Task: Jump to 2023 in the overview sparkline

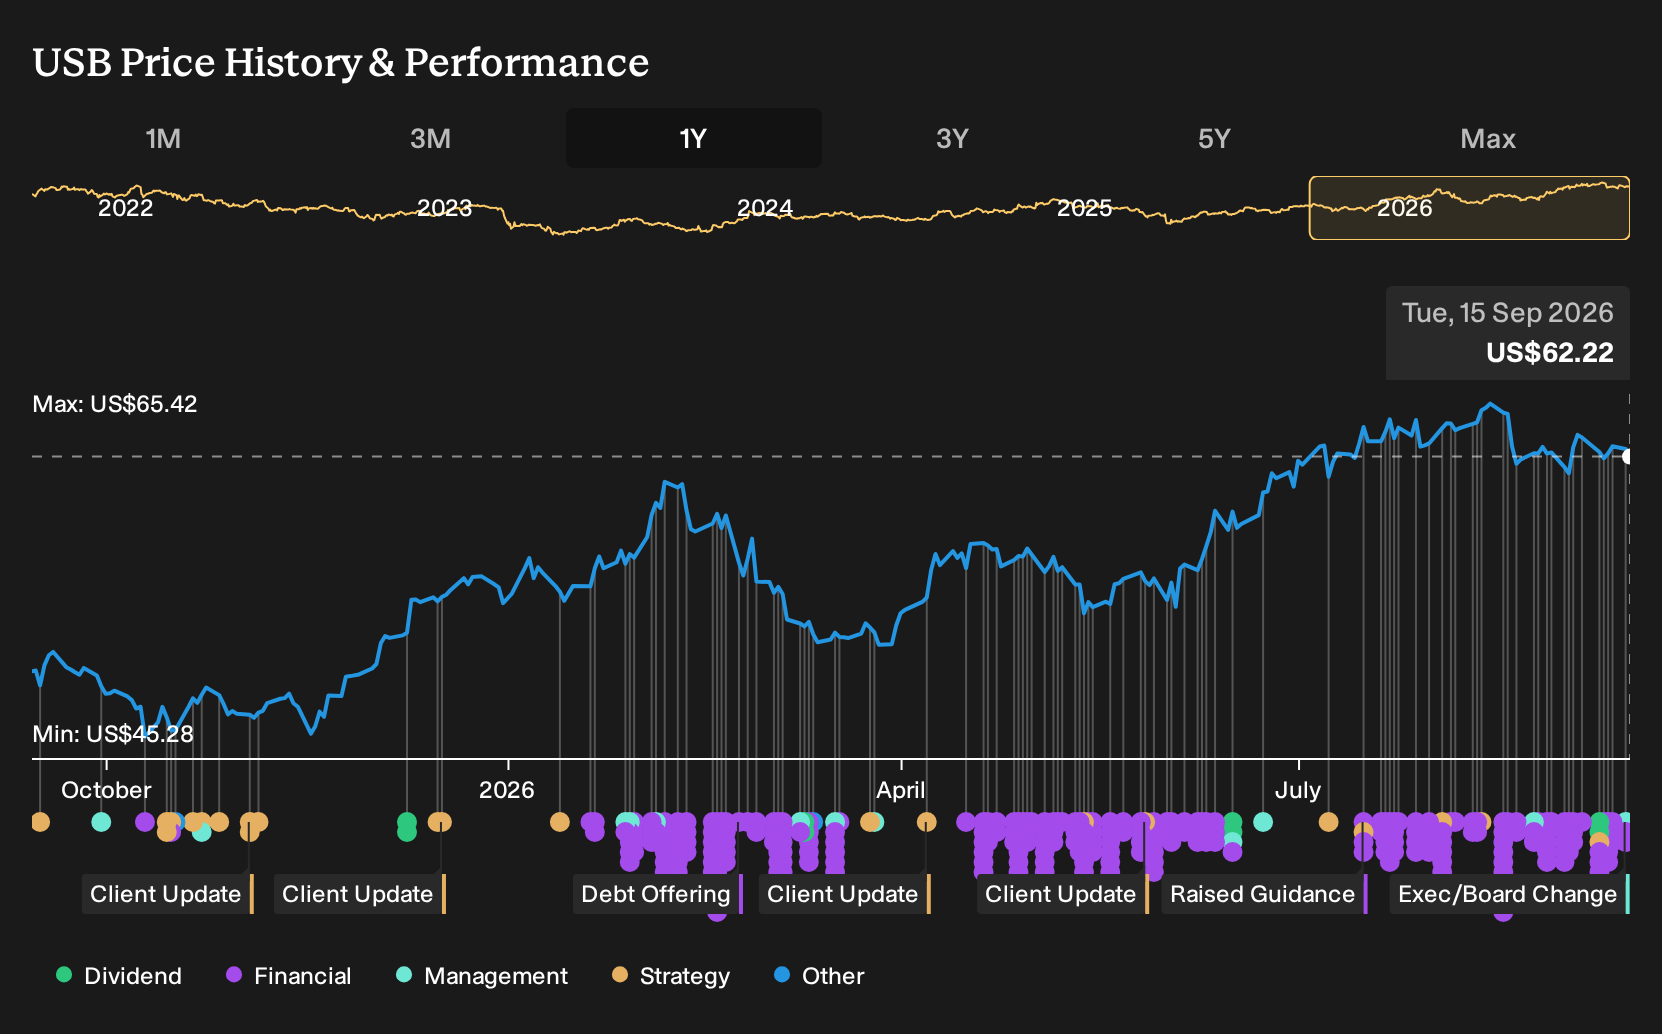Action: (x=444, y=208)
